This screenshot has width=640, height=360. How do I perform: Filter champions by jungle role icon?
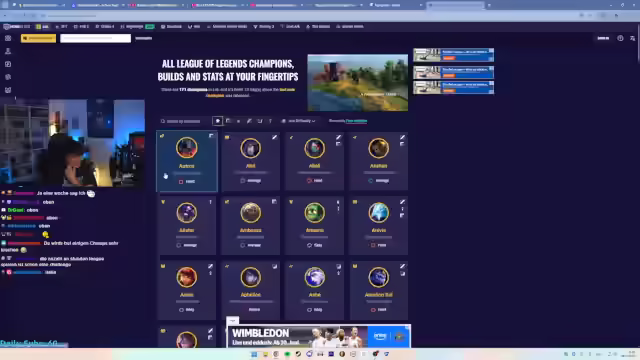(238, 121)
